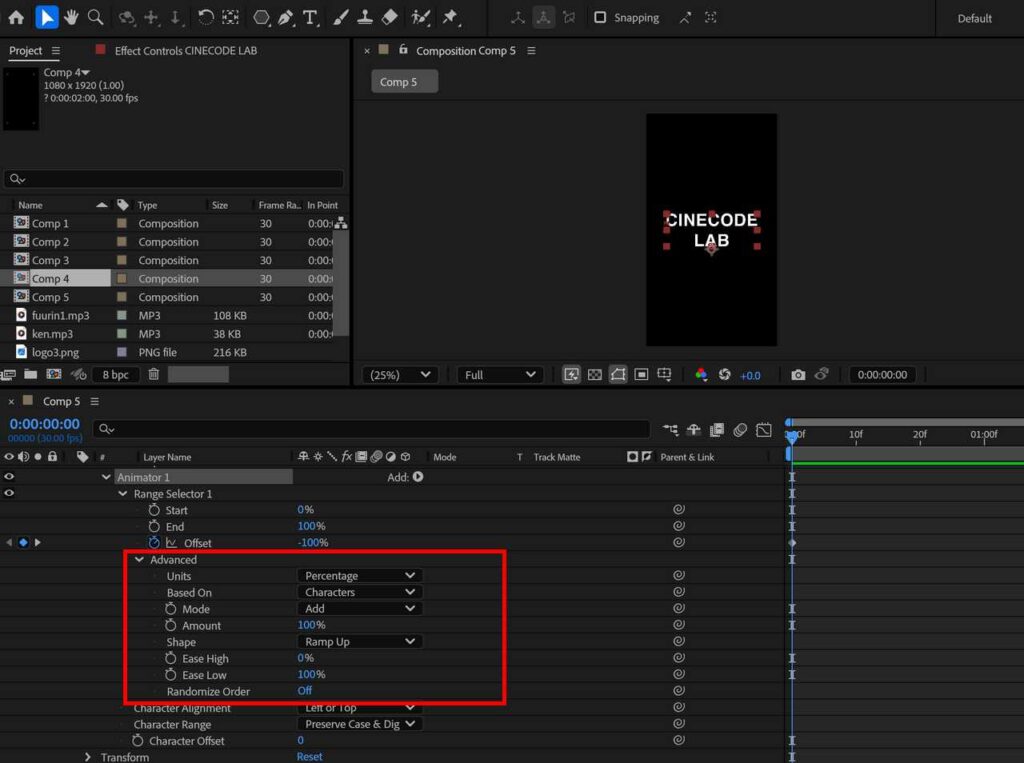Image resolution: width=1024 pixels, height=763 pixels.
Task: Click the Offset -100% value
Action: click(313, 542)
